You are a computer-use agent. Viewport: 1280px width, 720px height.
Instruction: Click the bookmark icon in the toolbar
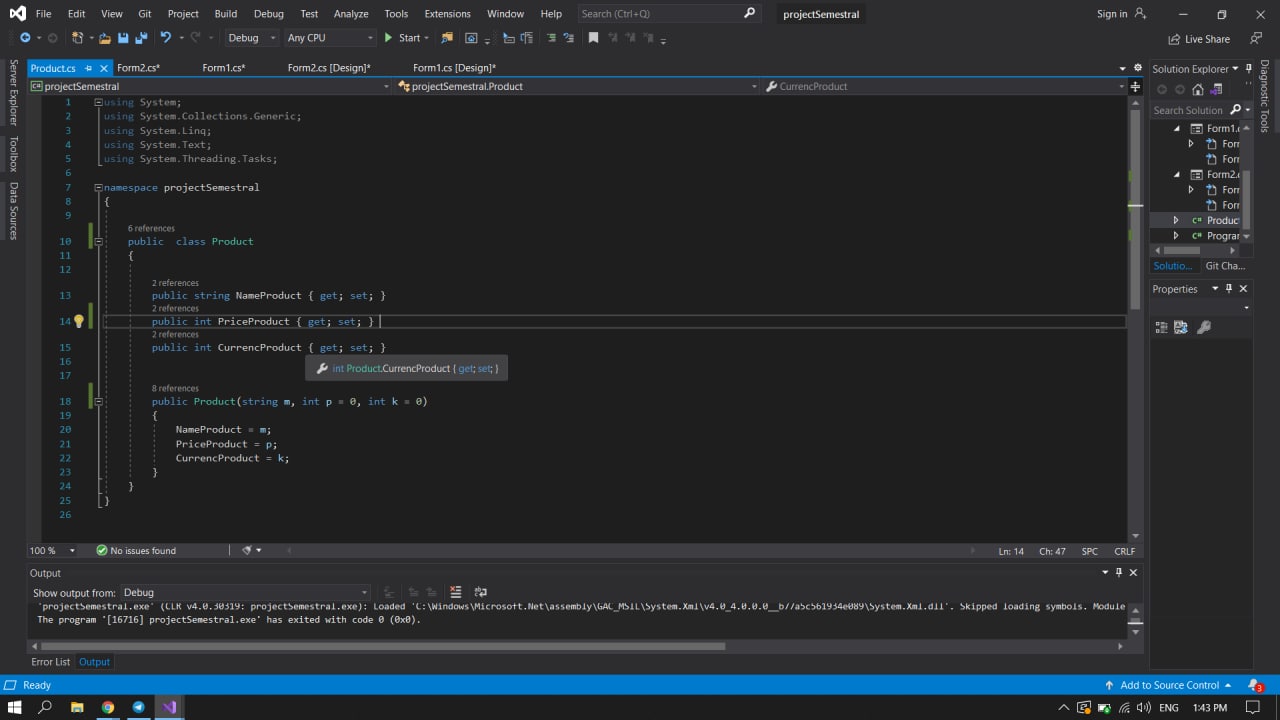coord(593,38)
